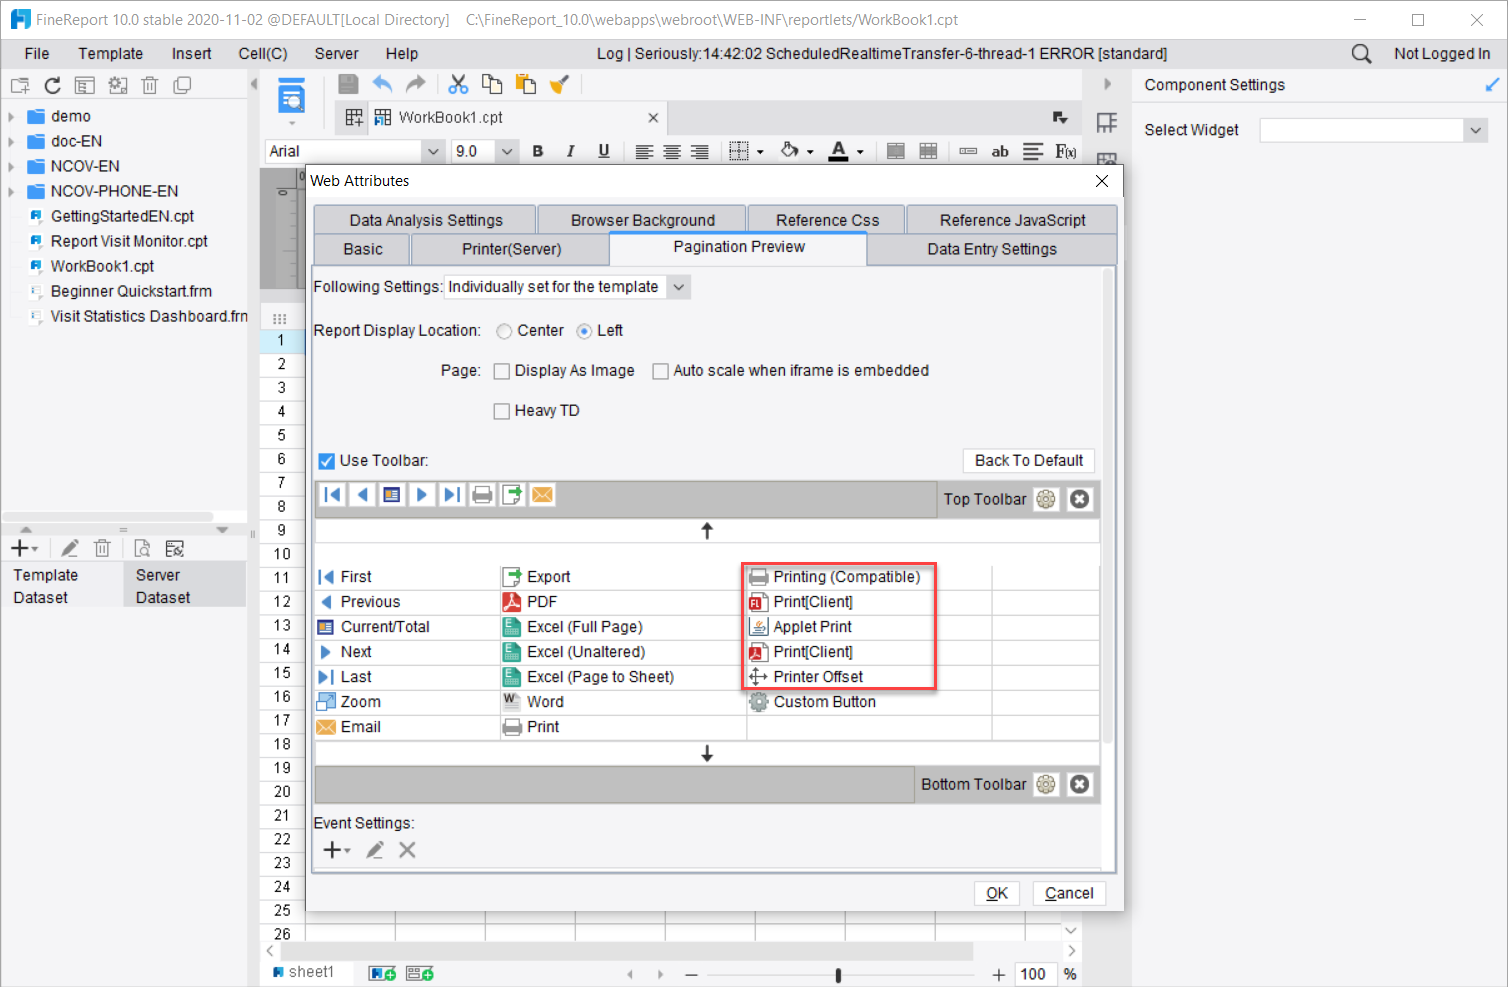This screenshot has height=987, width=1508.
Task: Open Top Toolbar settings gear
Action: tap(1046, 499)
